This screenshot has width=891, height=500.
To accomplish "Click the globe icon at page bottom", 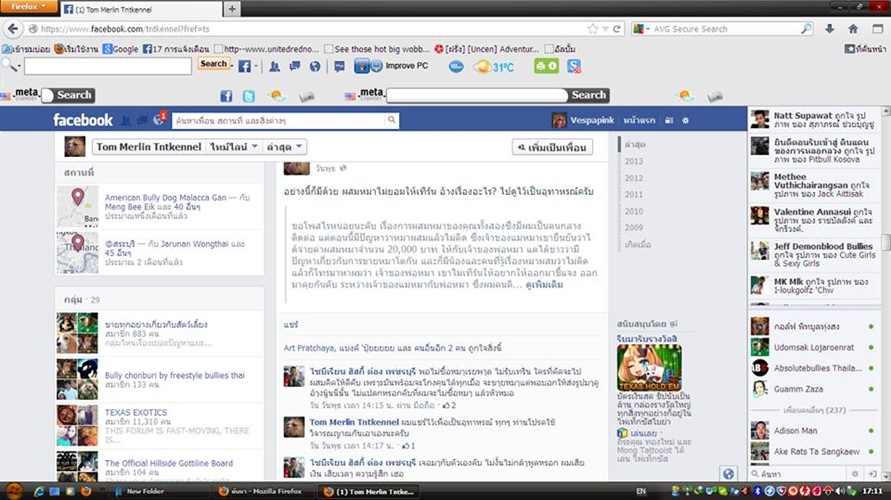I will 728,473.
